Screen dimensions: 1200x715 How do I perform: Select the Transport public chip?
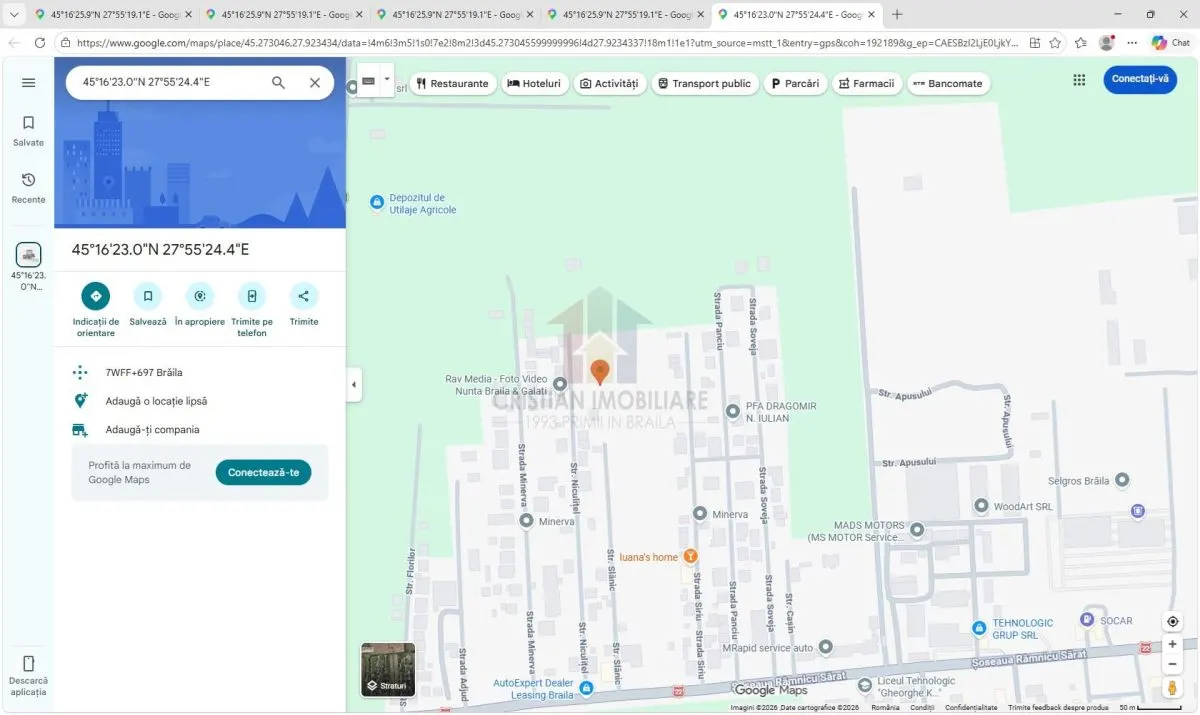click(705, 84)
